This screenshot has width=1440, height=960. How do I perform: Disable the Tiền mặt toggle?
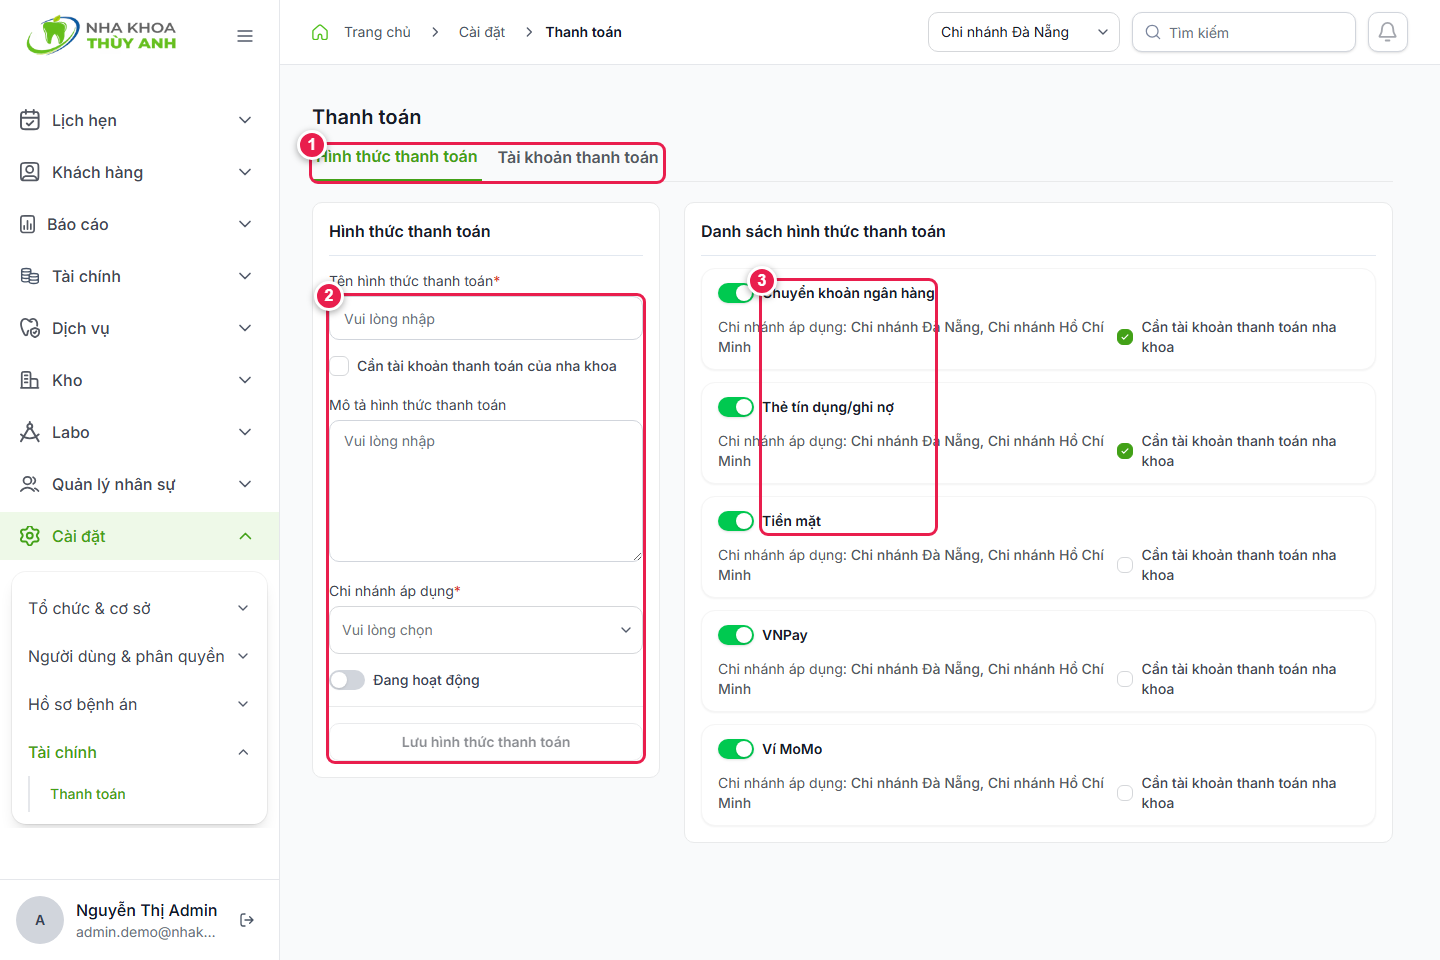click(736, 521)
